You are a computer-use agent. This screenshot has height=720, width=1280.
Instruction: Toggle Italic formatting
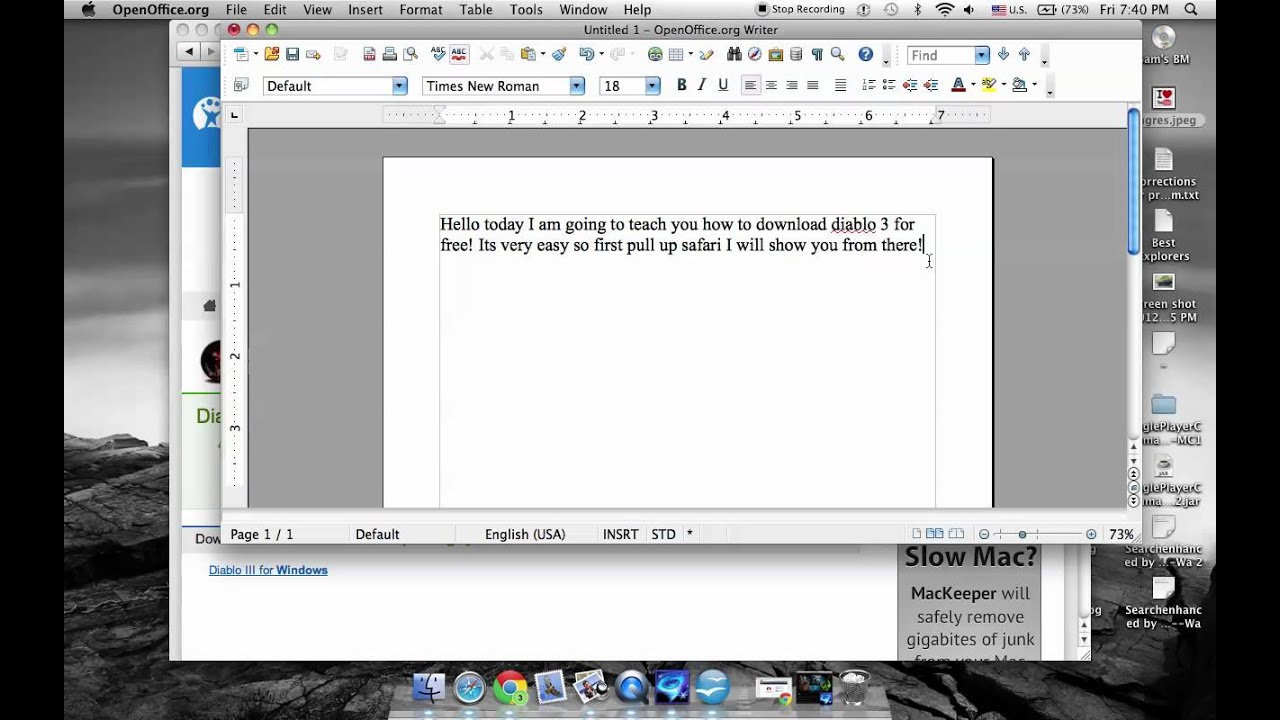[702, 85]
